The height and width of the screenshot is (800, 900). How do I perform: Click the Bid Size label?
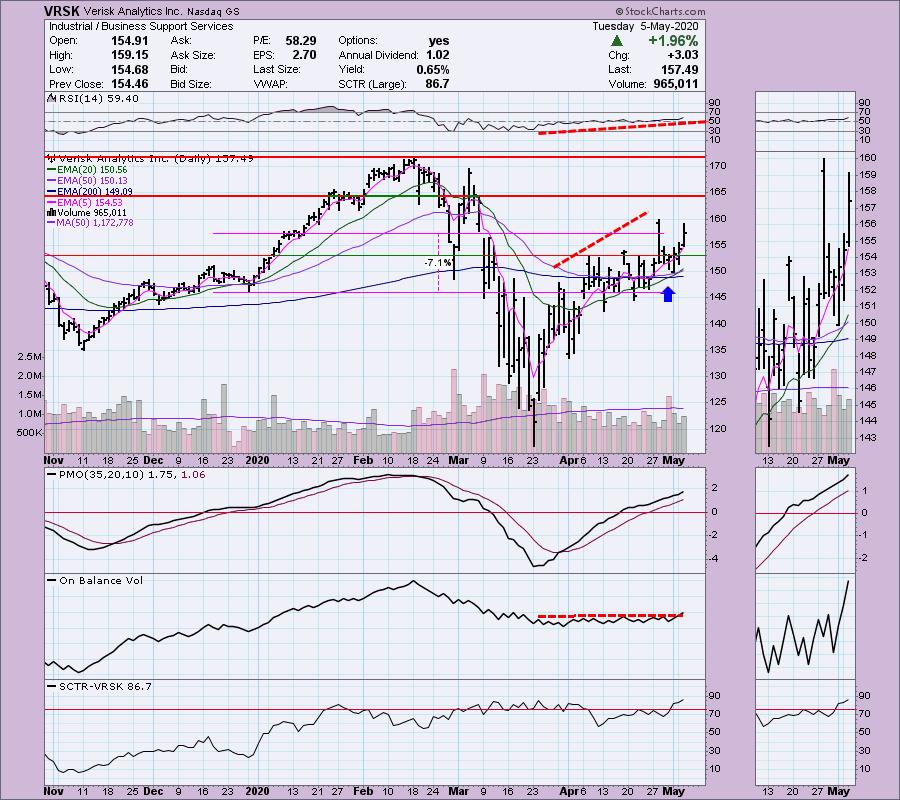[x=191, y=84]
